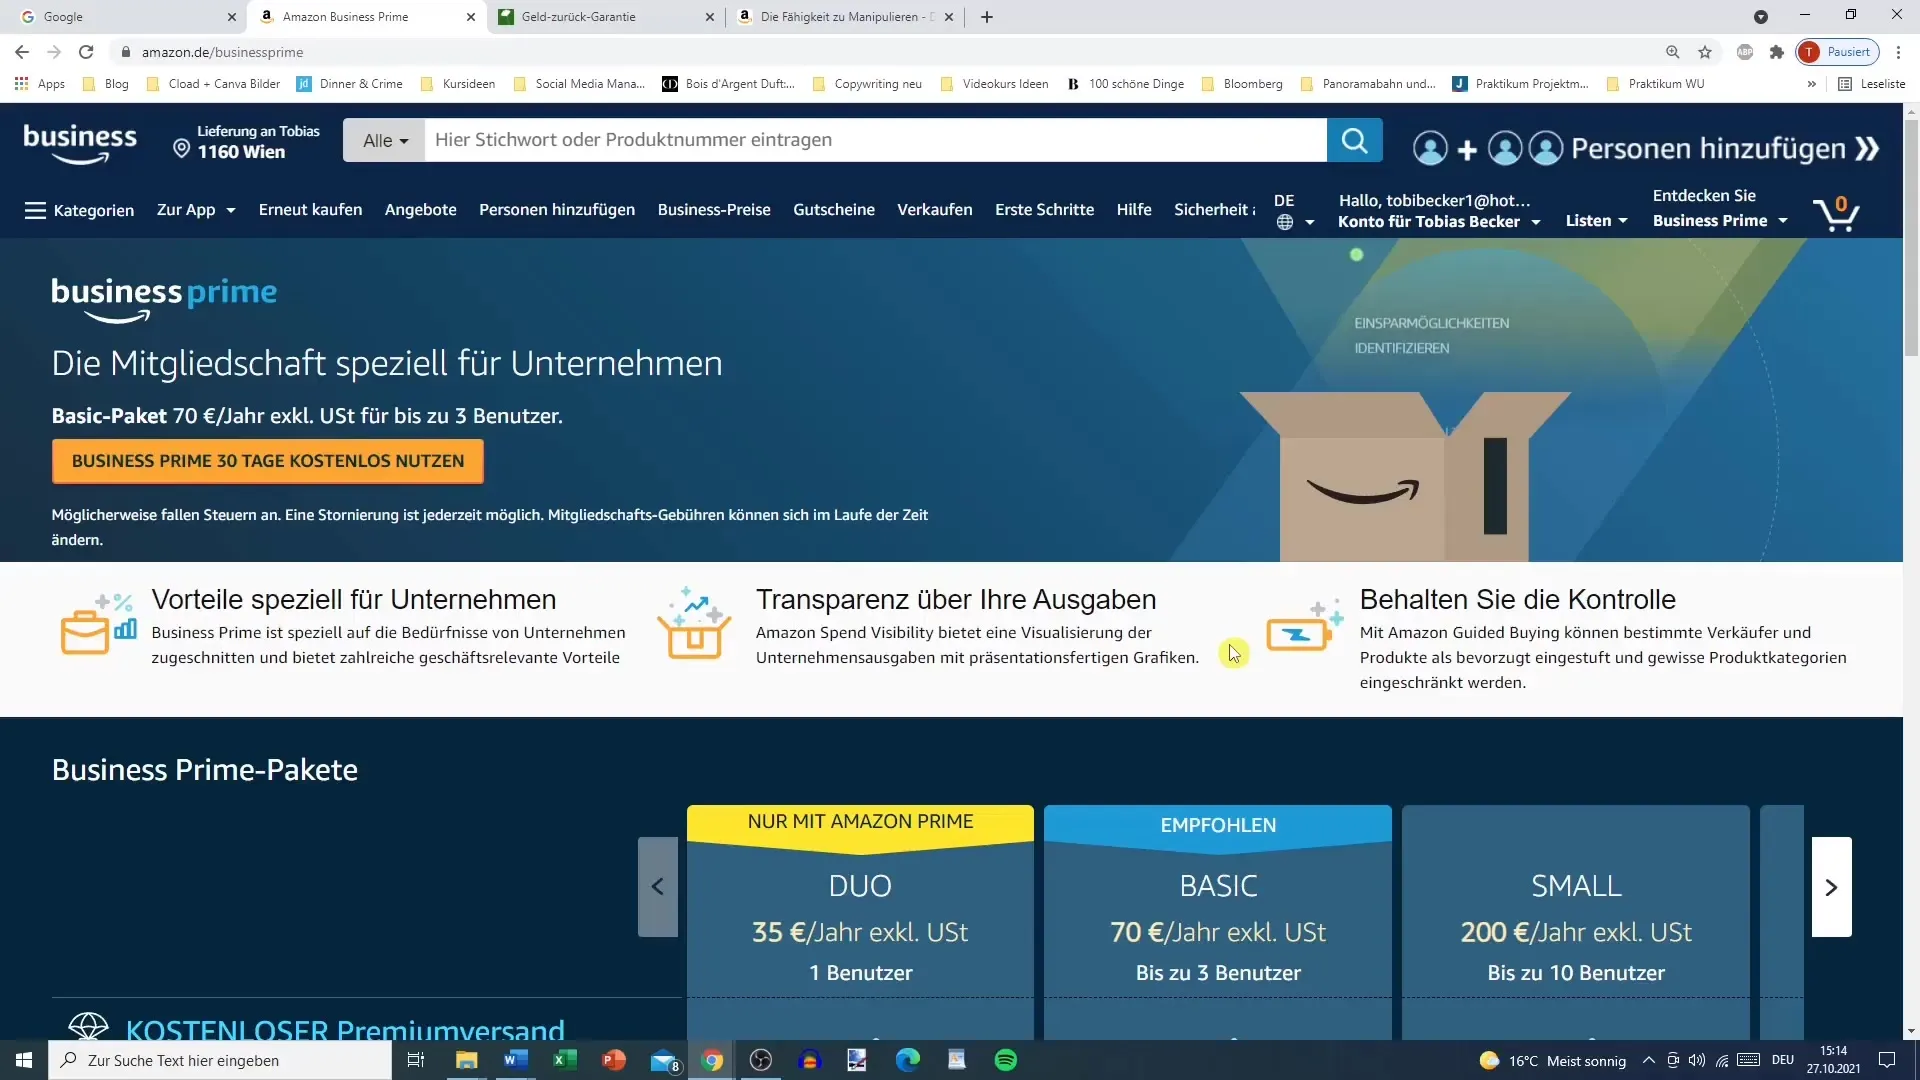Open Angebote in navigation bar

point(420,210)
